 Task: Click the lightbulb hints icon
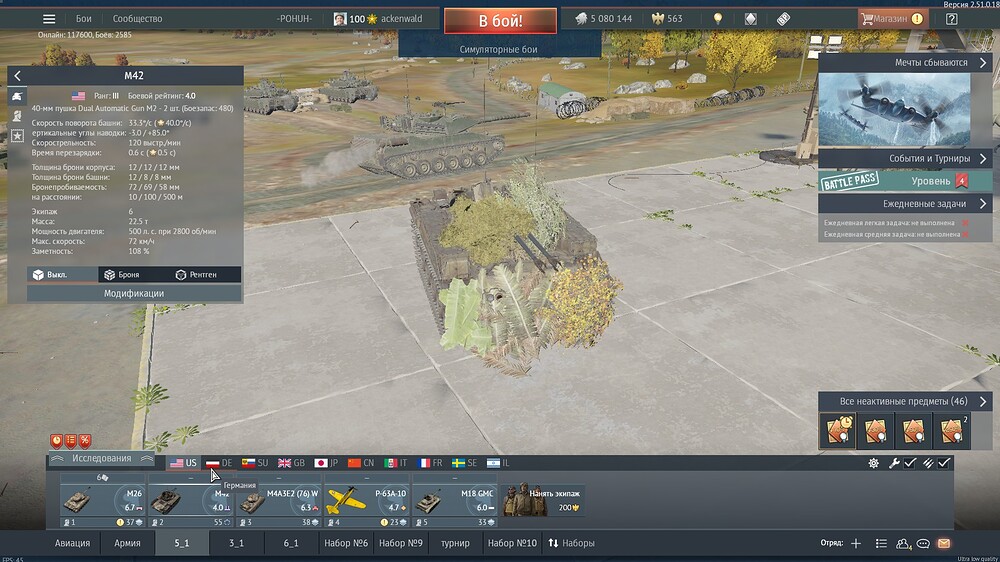(717, 19)
